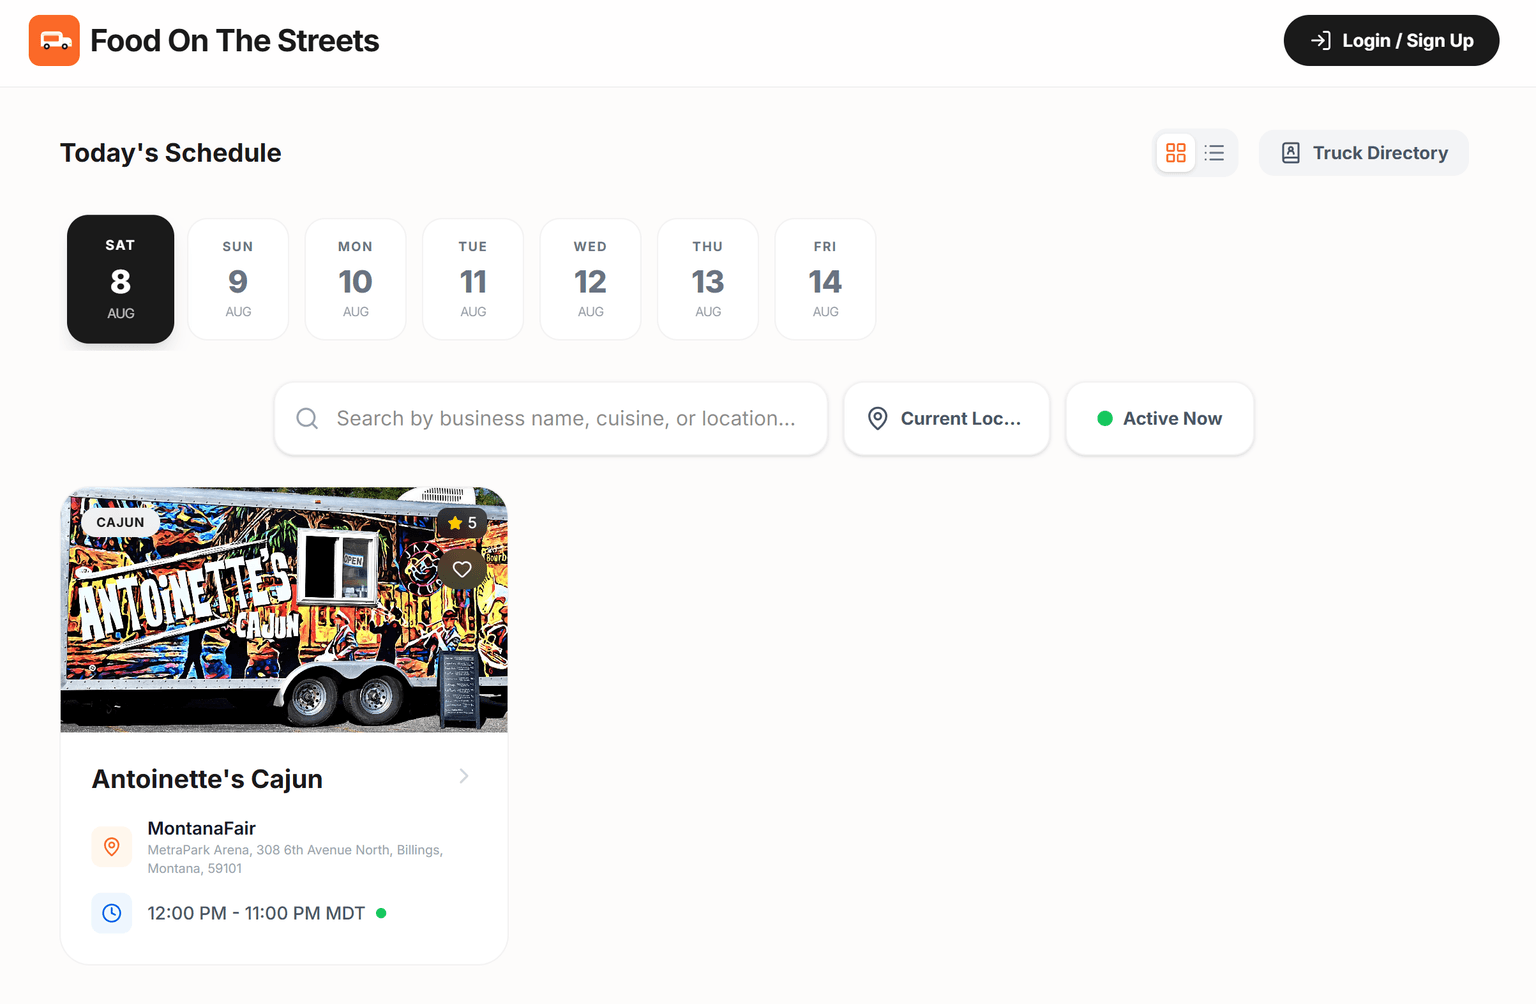Select Saturday August 8
The width and height of the screenshot is (1536, 1004).
click(121, 279)
